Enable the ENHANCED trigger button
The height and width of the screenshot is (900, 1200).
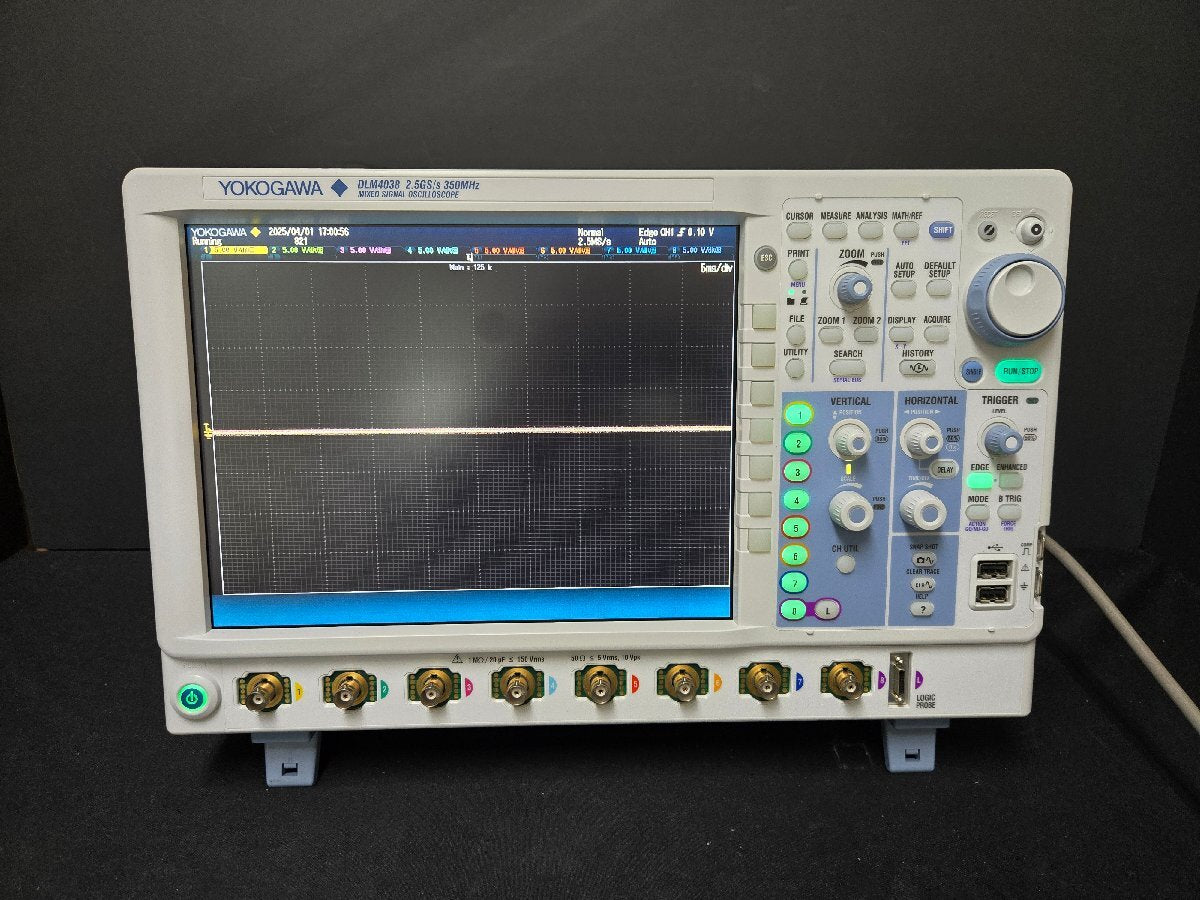1011,481
